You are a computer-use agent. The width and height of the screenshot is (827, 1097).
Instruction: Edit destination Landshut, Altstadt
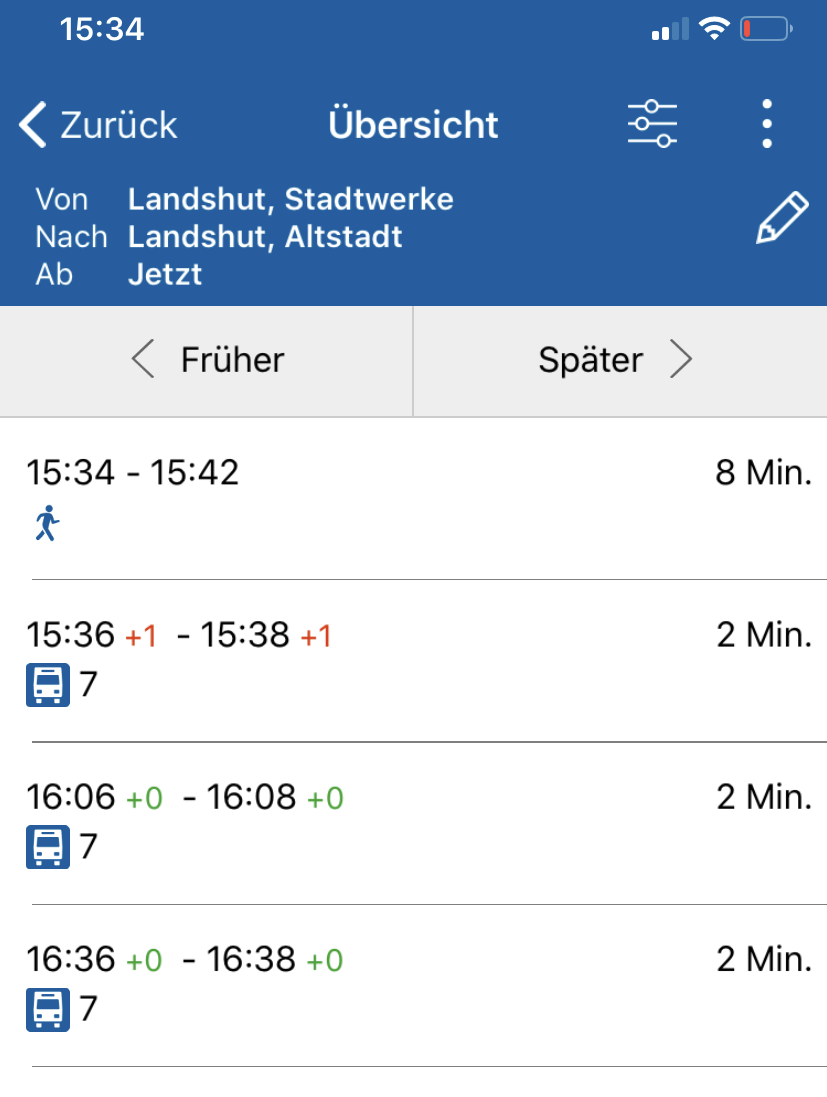[265, 237]
